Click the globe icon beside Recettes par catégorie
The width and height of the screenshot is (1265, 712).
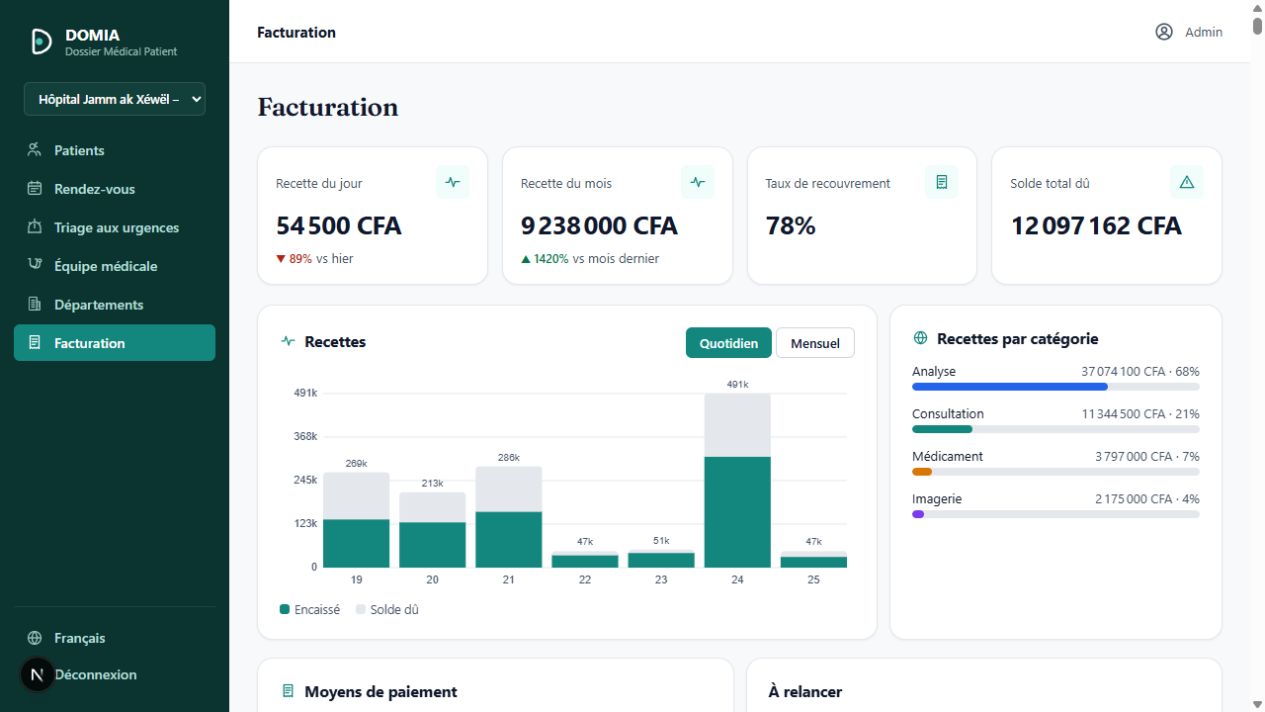pyautogui.click(x=921, y=339)
